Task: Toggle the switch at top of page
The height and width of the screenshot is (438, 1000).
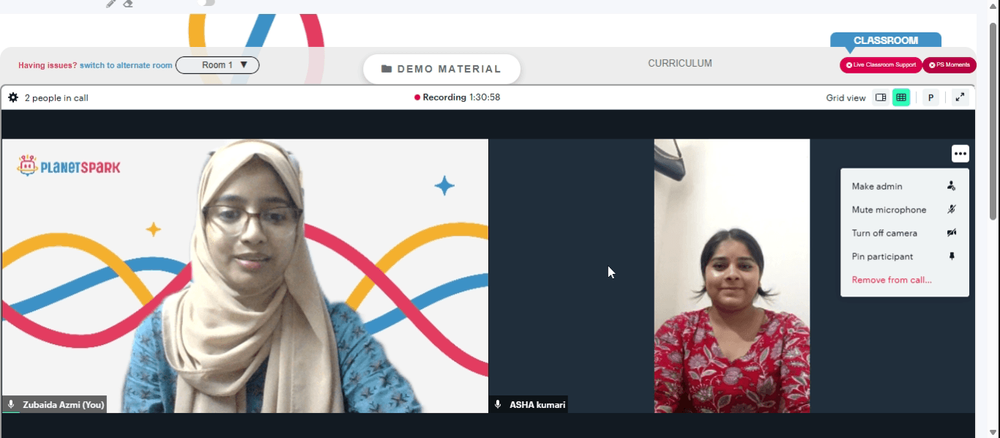Action: (x=206, y=3)
